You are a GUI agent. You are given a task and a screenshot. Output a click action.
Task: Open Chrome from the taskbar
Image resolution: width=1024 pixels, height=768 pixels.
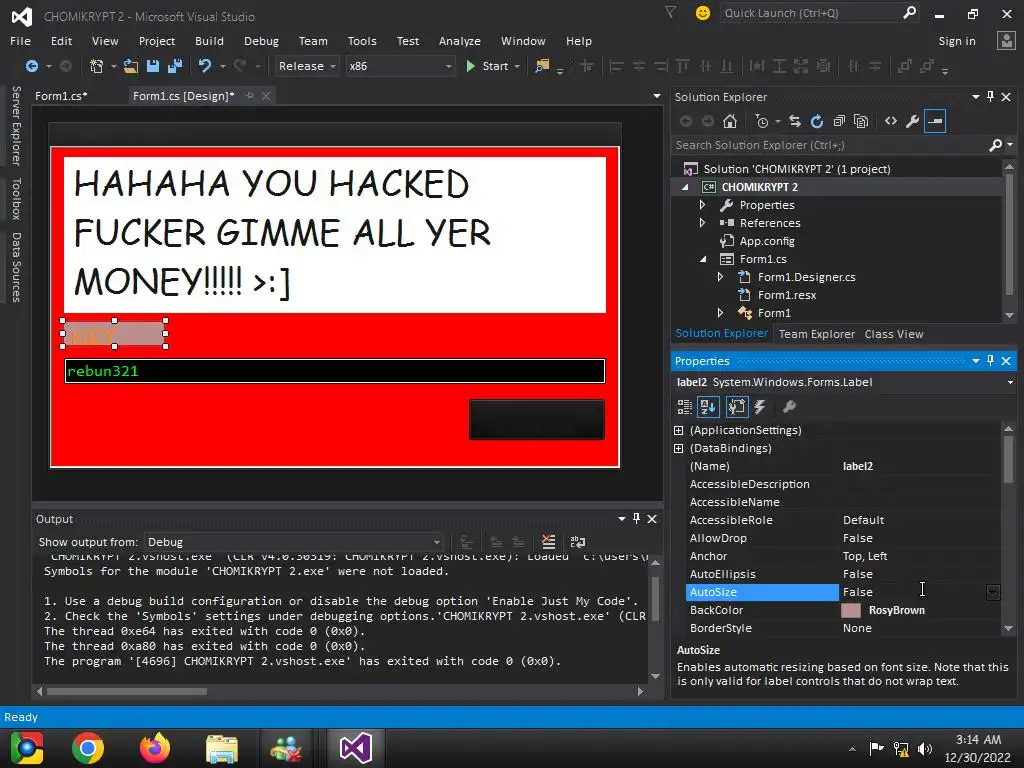pyautogui.click(x=88, y=748)
